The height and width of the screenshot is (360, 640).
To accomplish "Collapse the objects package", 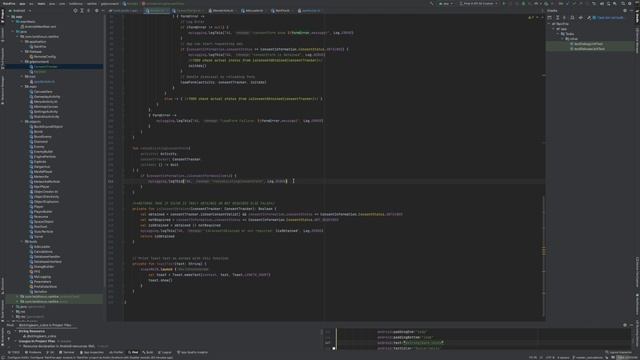I will coord(22,122).
